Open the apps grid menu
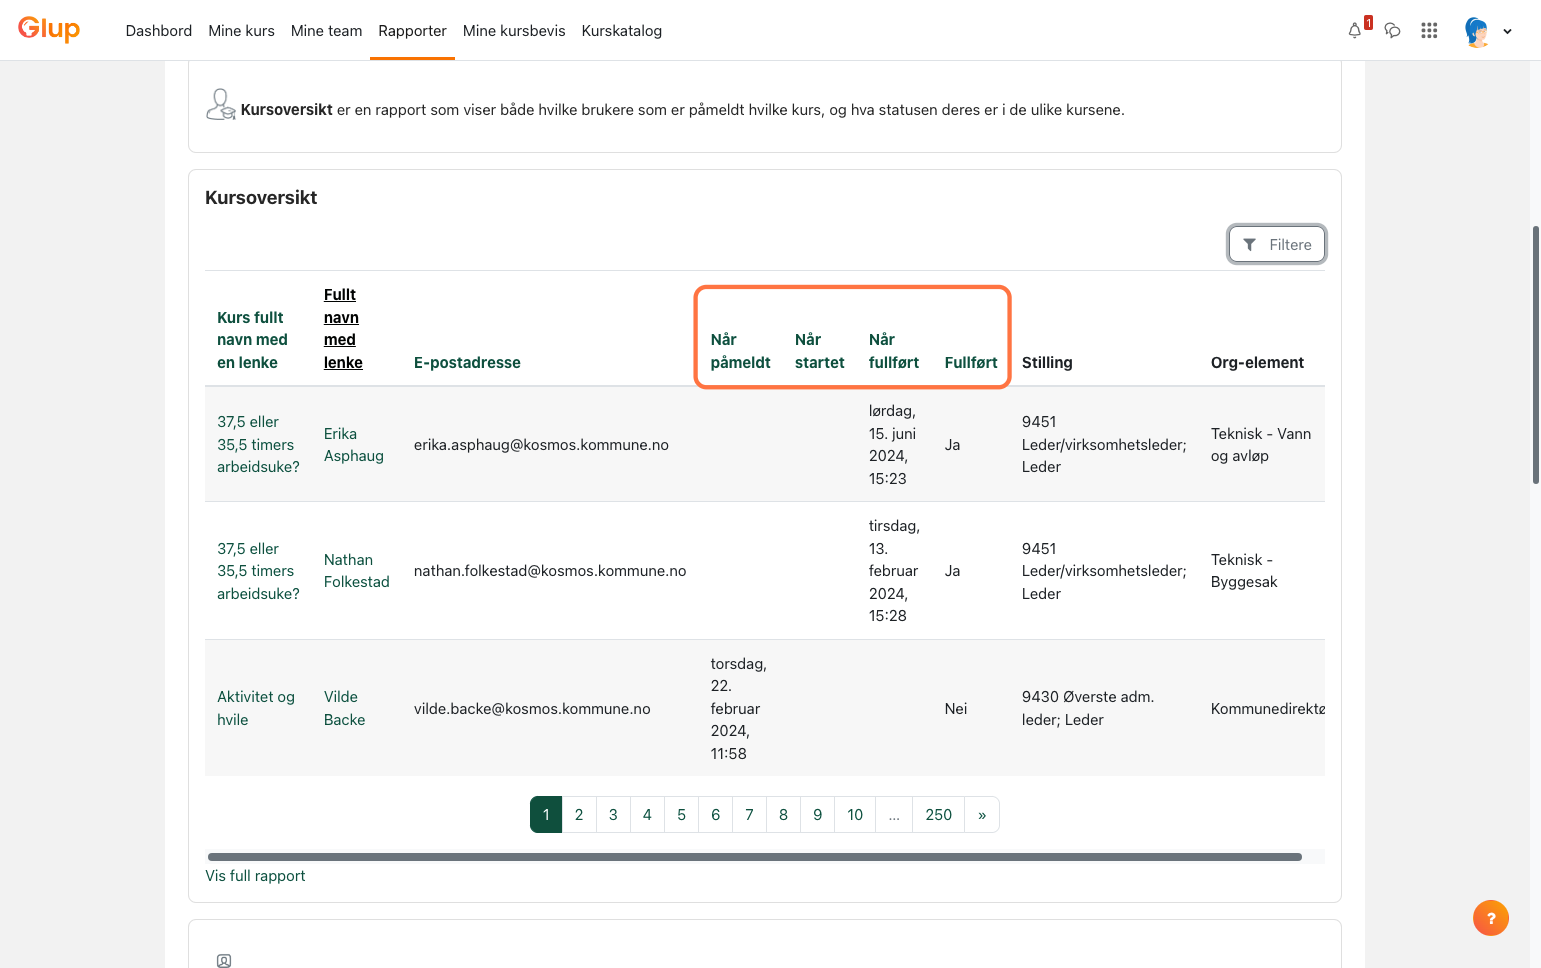 tap(1429, 31)
